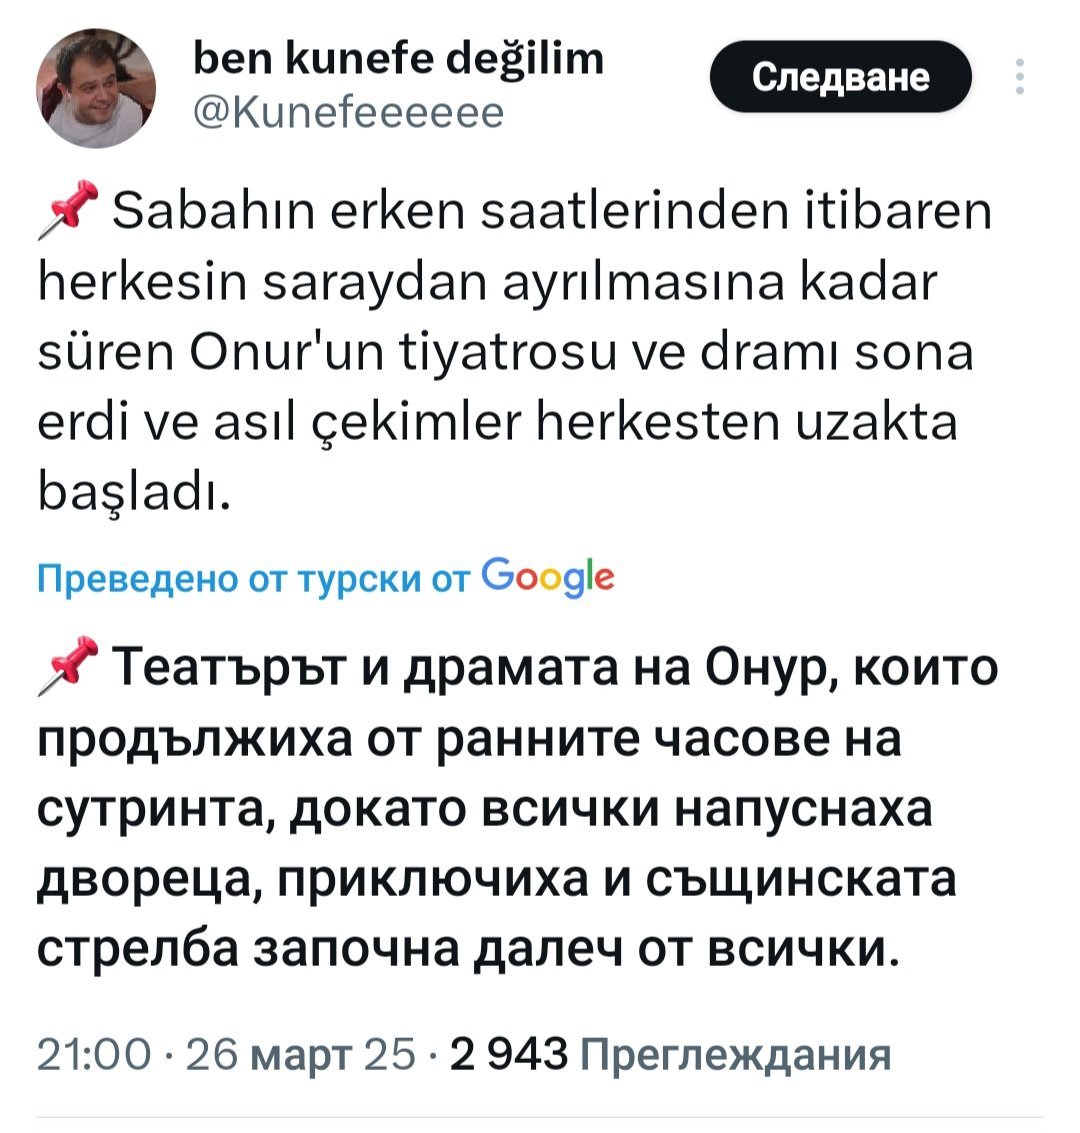1080x1133 pixels.
Task: Open the Преглеждания views label
Action: tap(734, 1054)
